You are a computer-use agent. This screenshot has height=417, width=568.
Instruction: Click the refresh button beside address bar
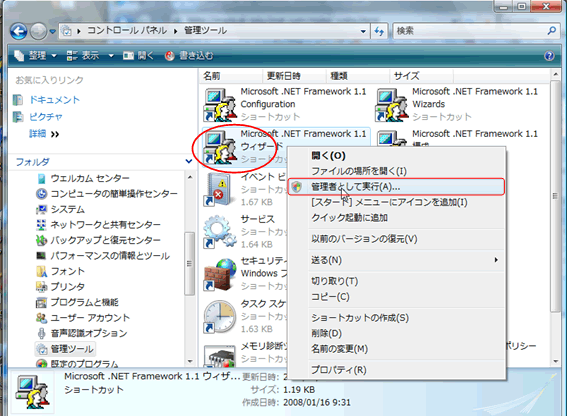point(379,31)
